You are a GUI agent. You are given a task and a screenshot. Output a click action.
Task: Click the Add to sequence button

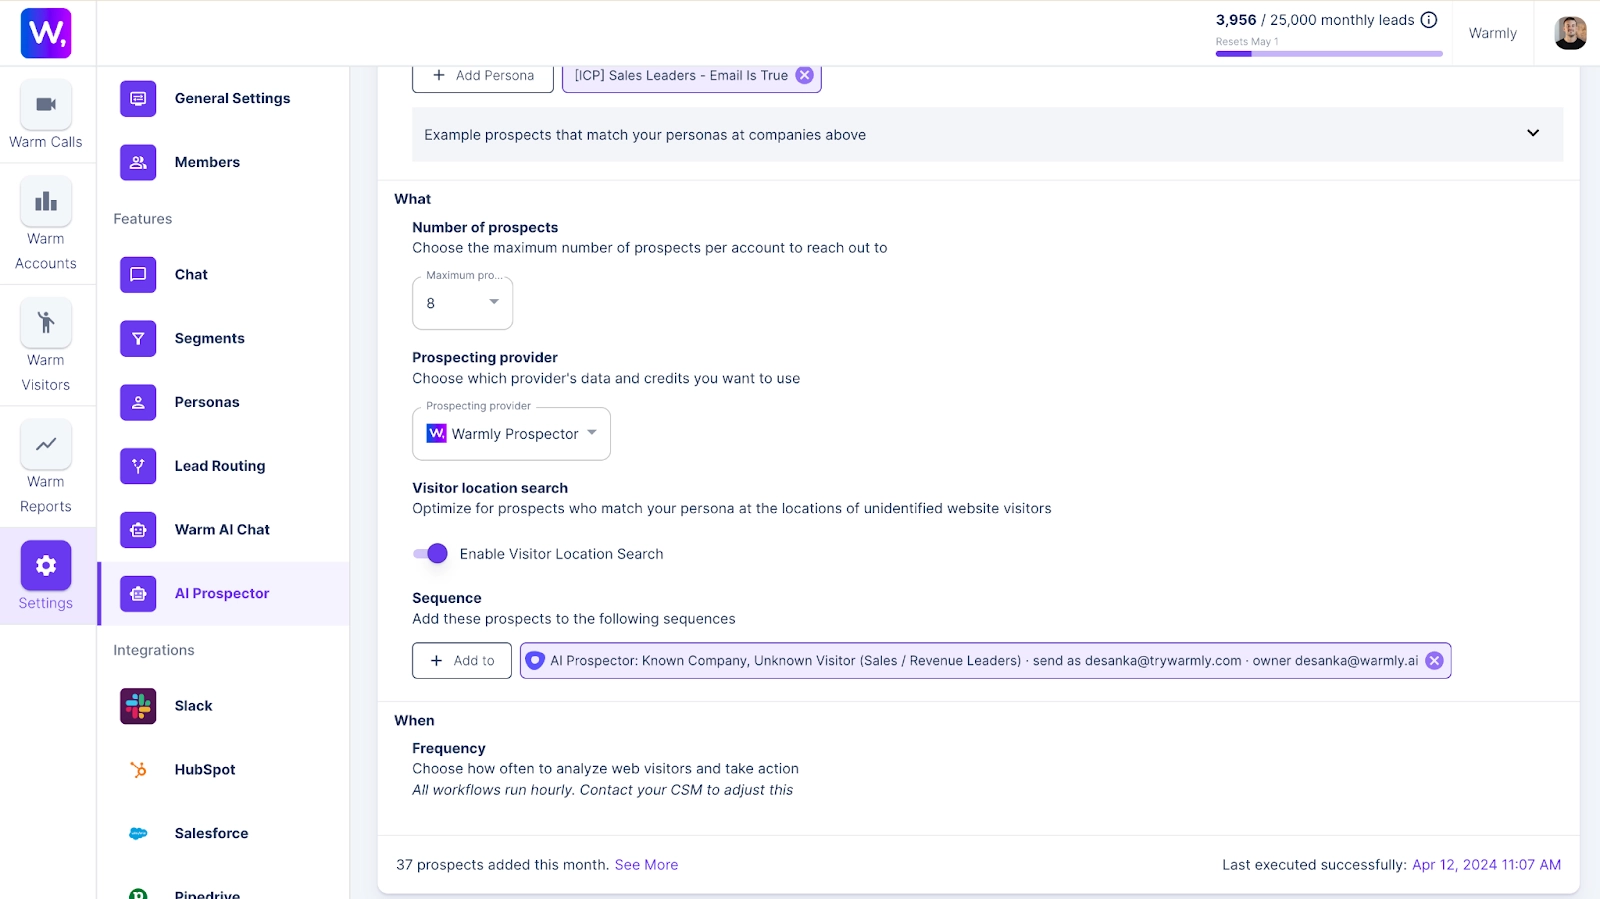click(x=462, y=661)
